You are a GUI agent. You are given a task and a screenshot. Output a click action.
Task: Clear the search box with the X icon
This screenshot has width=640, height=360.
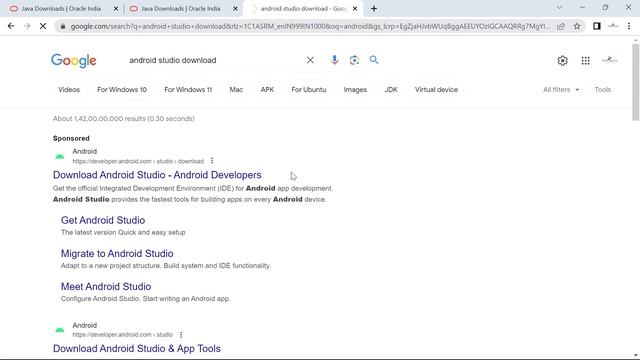pos(310,60)
